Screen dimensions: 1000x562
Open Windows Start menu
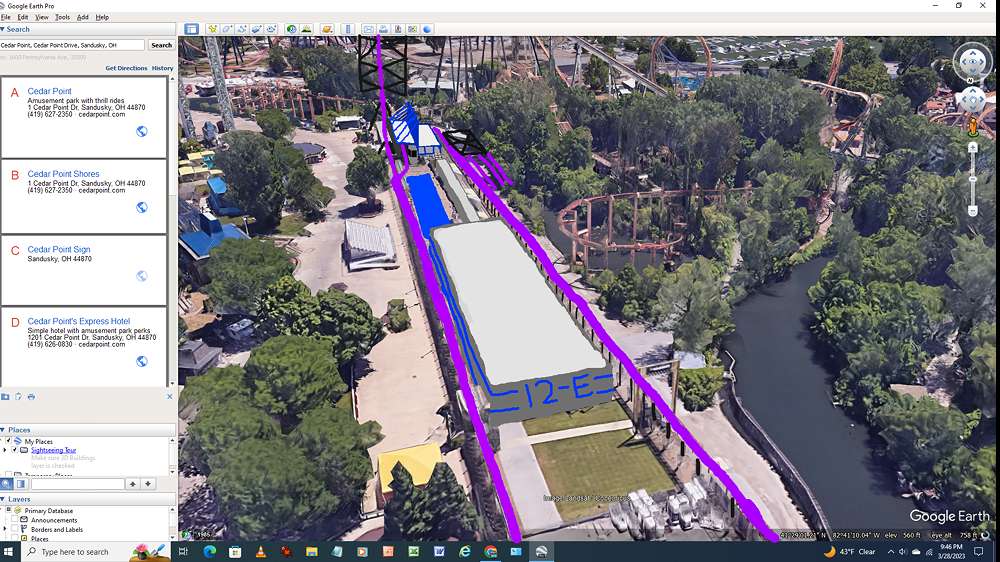click(x=9, y=552)
